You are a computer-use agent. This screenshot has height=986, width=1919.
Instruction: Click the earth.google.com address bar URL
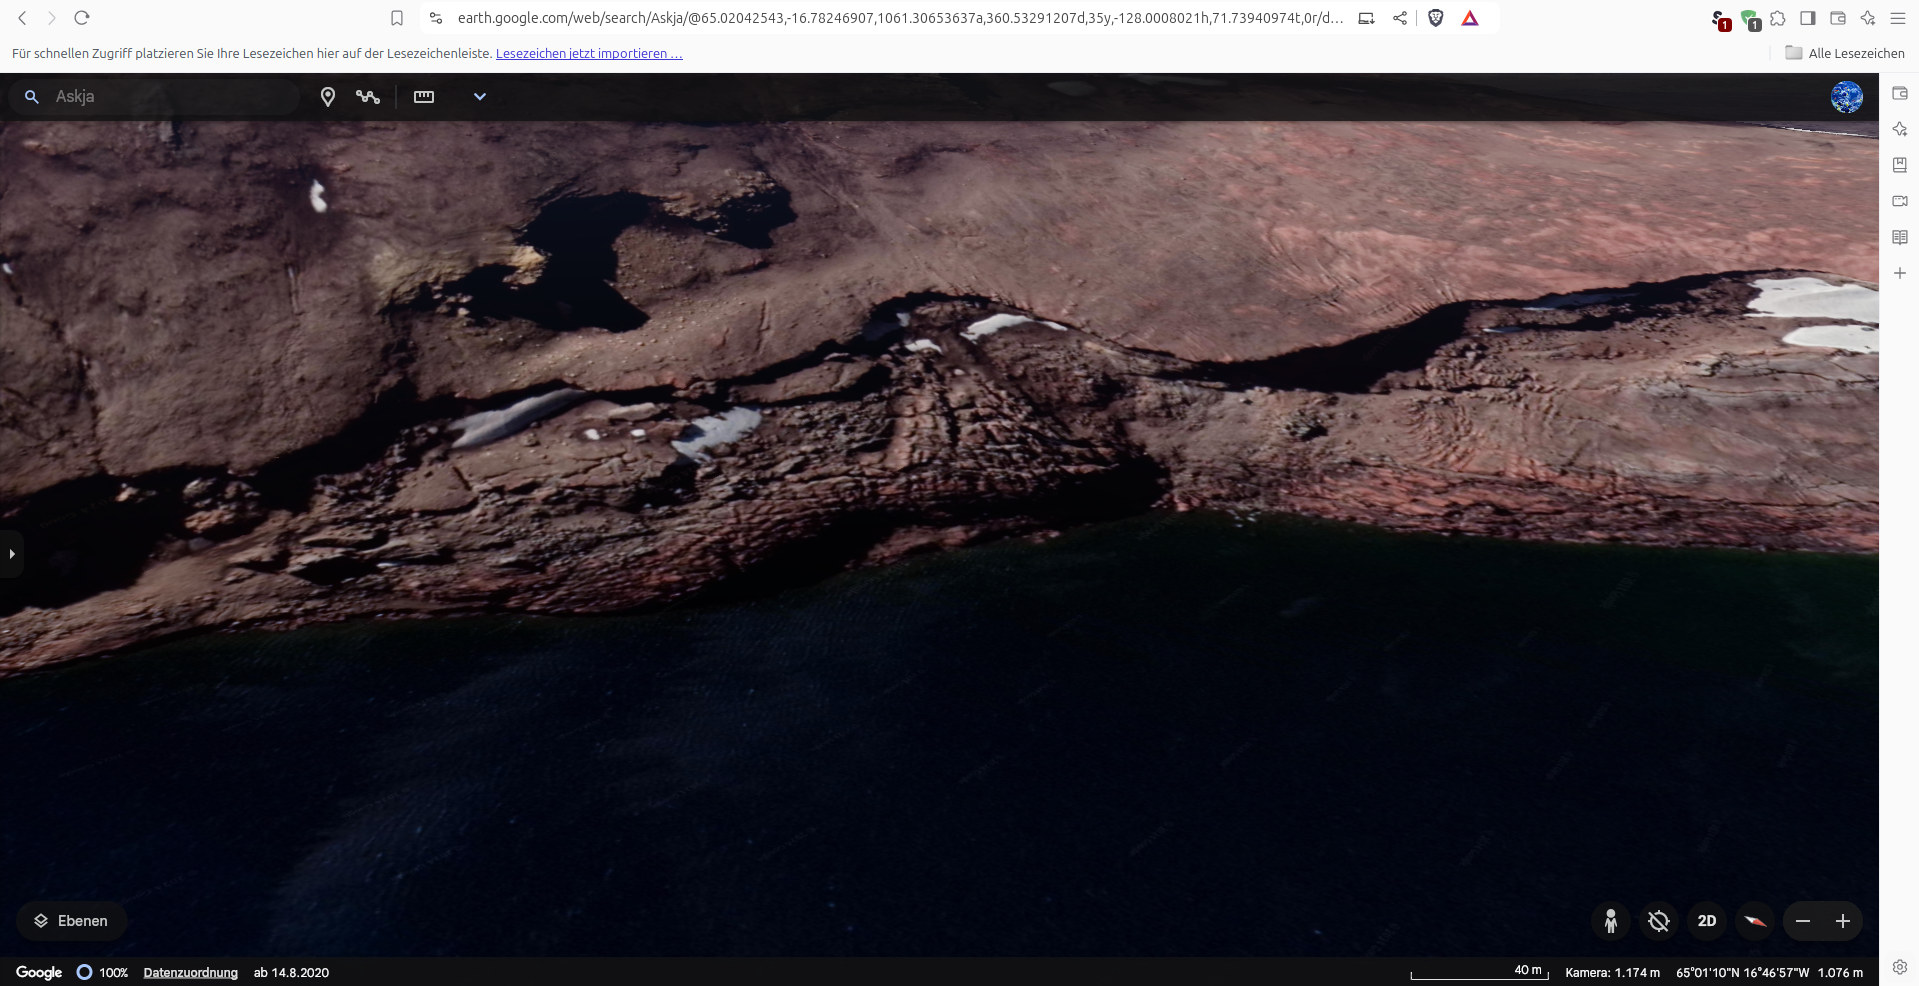[x=900, y=18]
